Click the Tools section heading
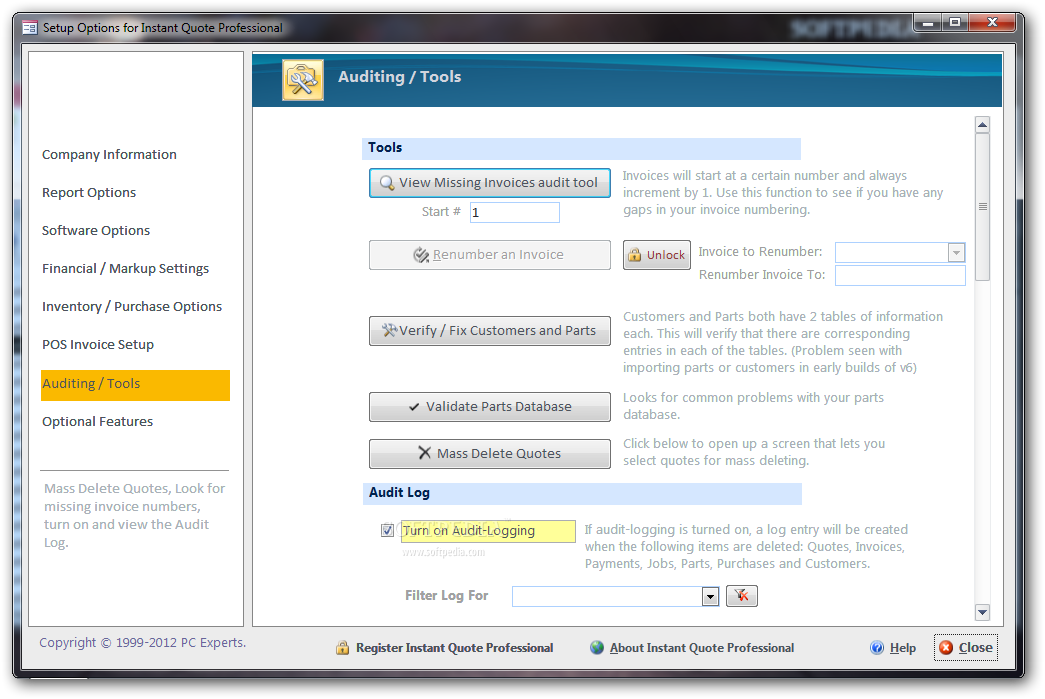This screenshot has height=699, width=1045. [x=385, y=147]
